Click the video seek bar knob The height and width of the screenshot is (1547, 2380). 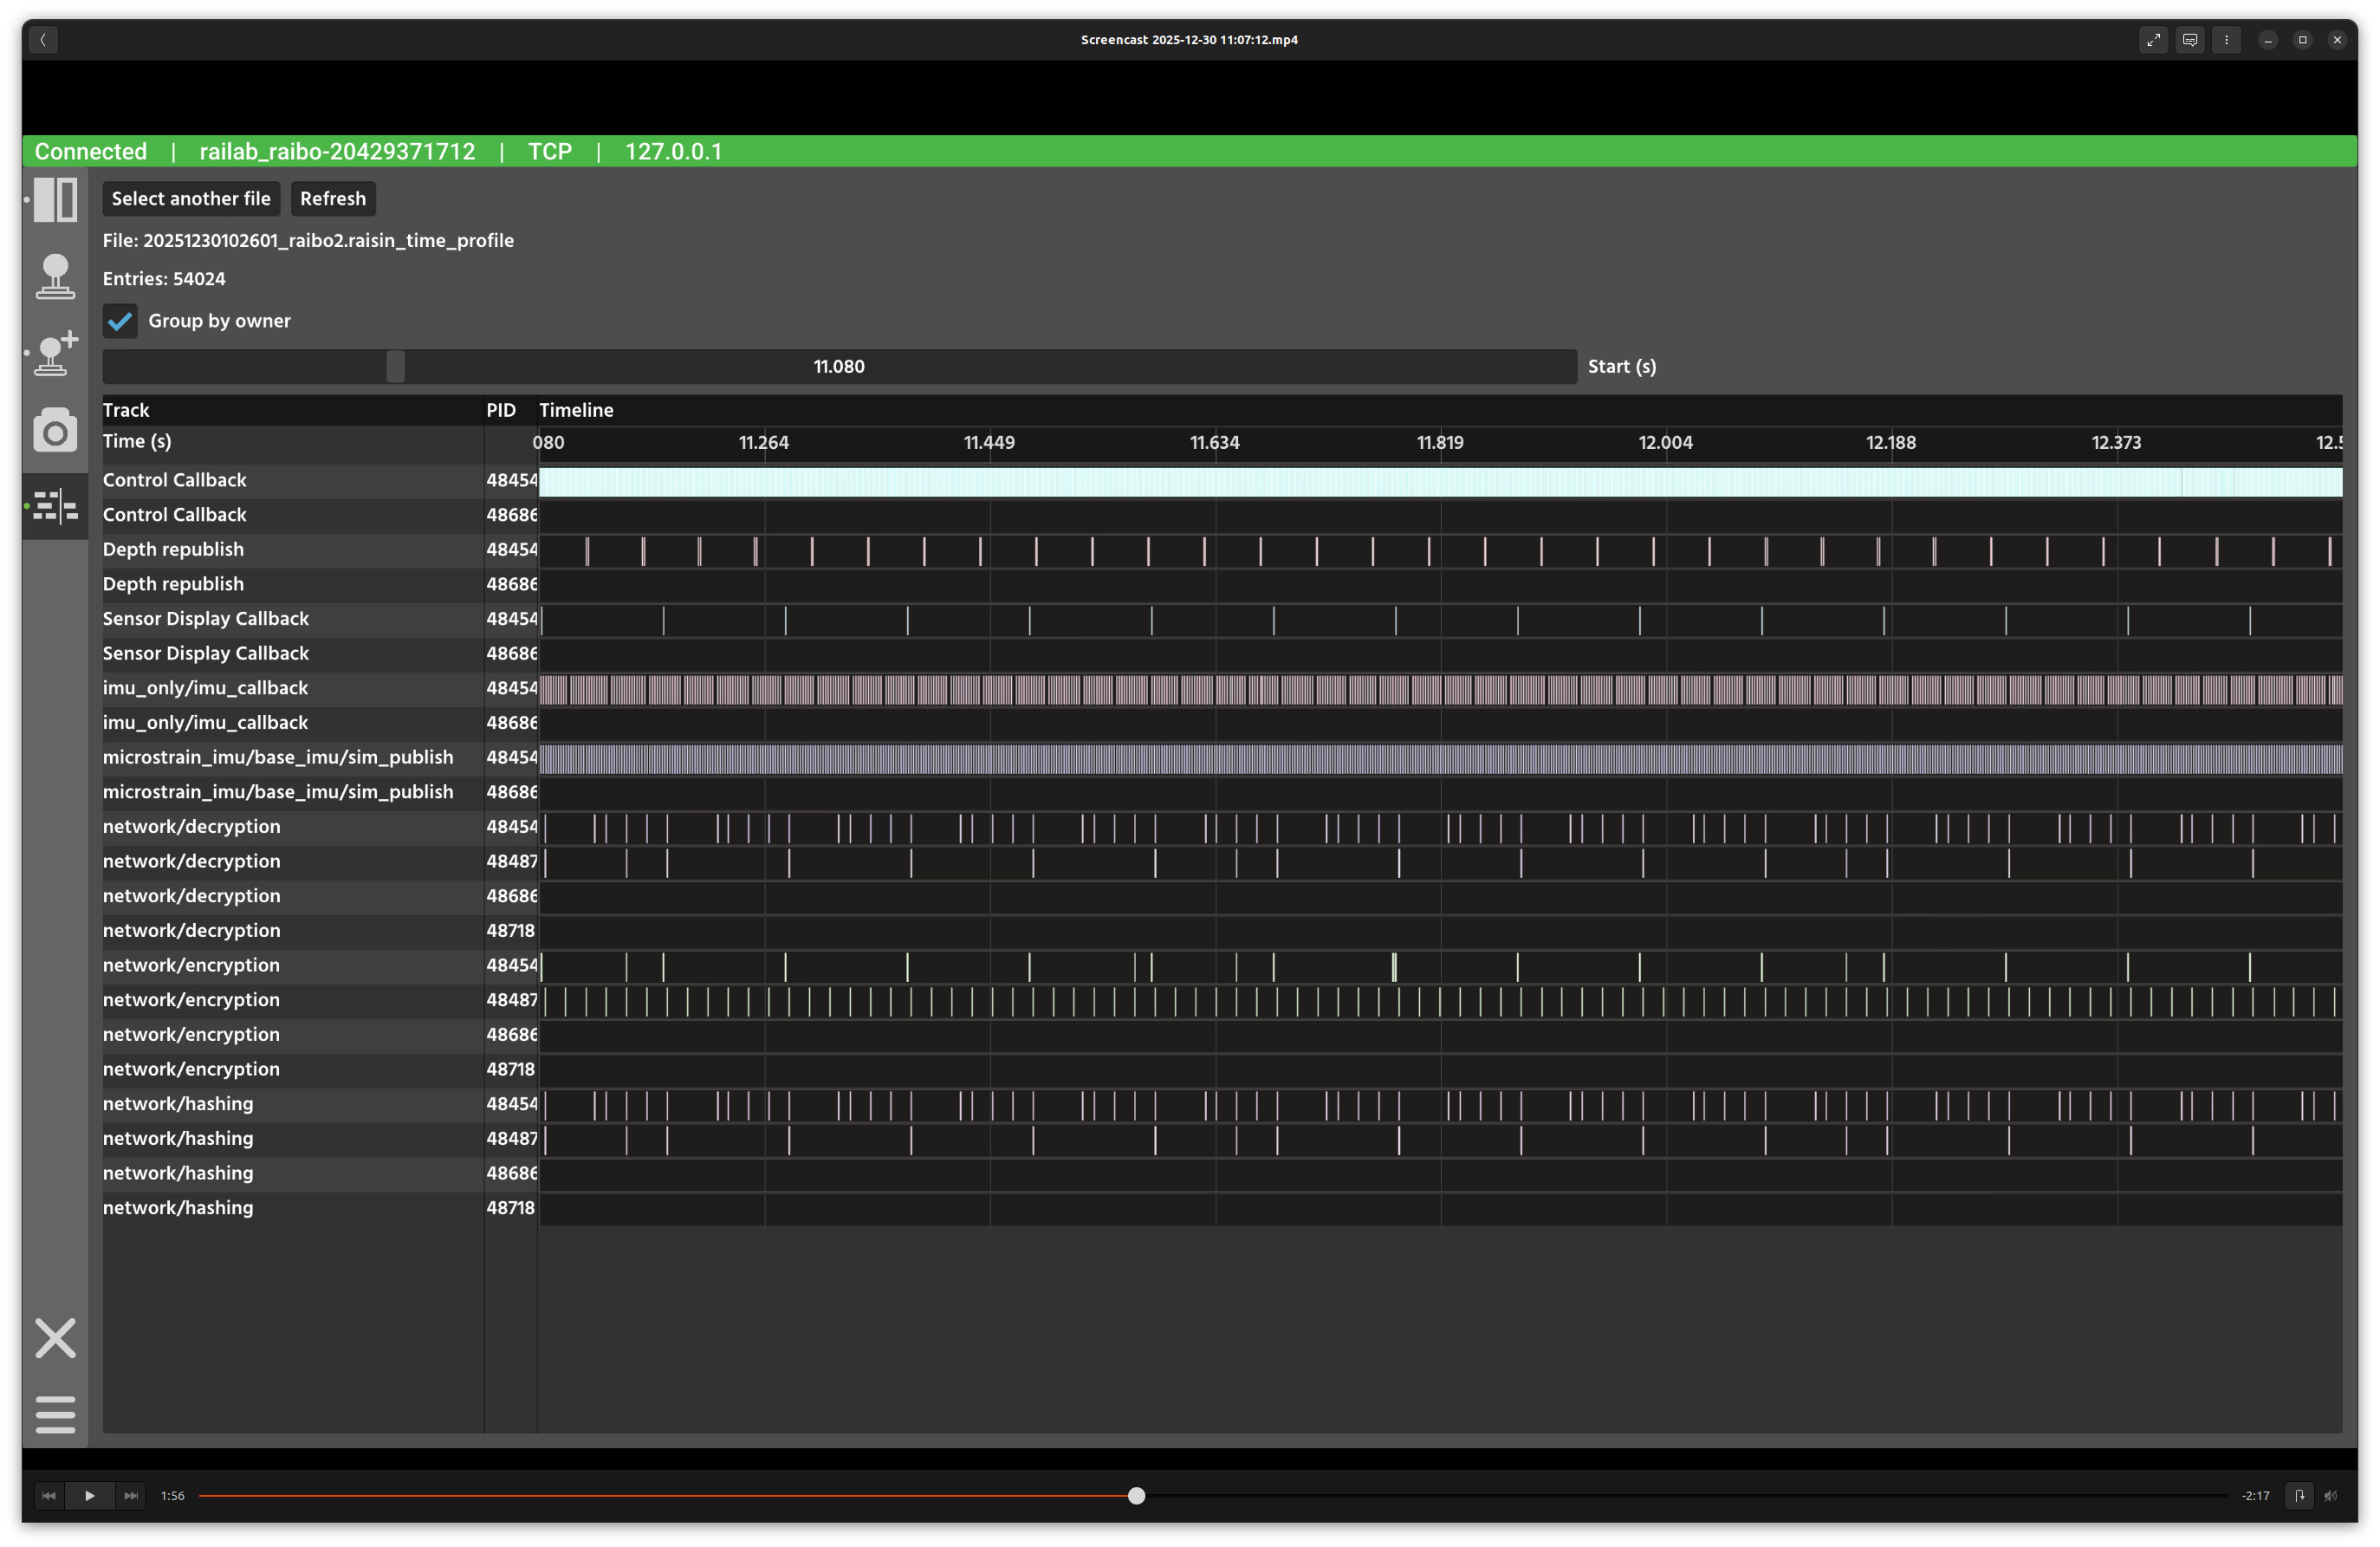tap(1136, 1496)
